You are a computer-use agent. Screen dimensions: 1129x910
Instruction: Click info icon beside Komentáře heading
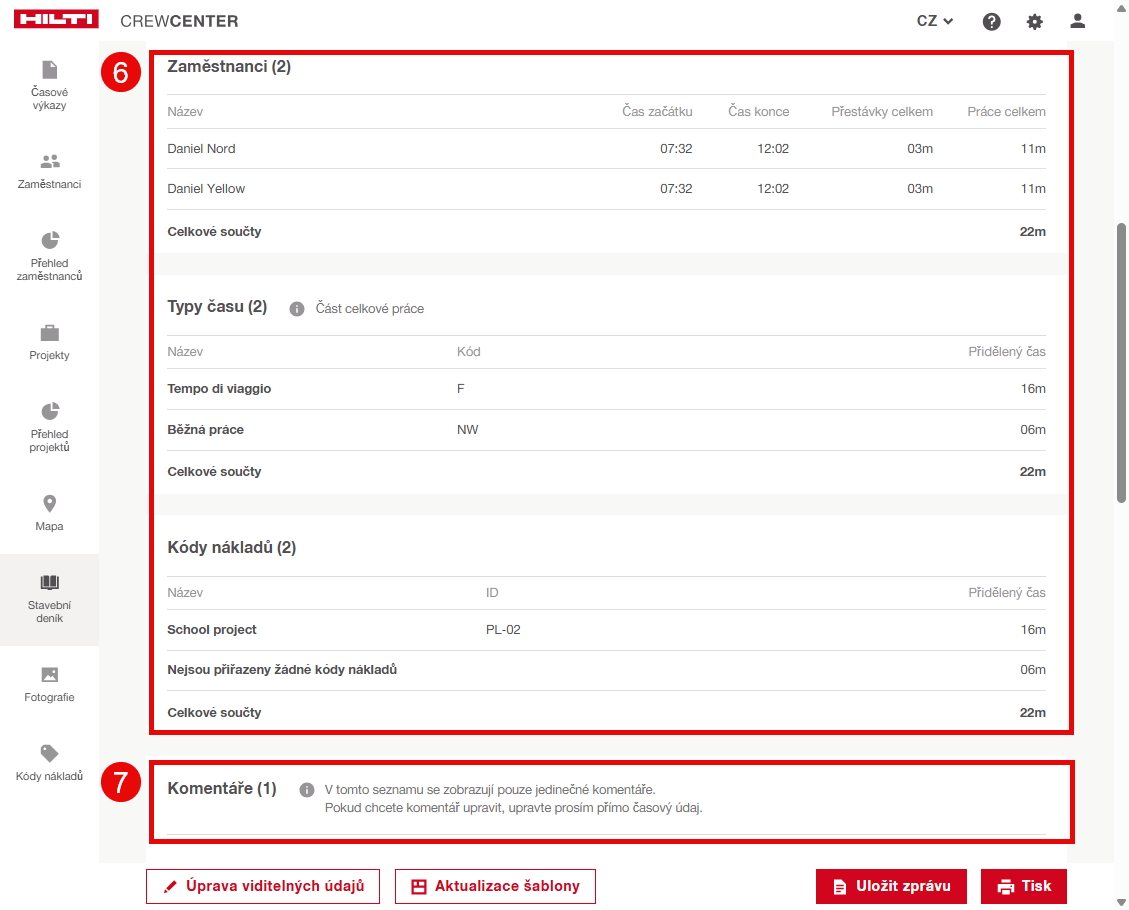click(307, 790)
